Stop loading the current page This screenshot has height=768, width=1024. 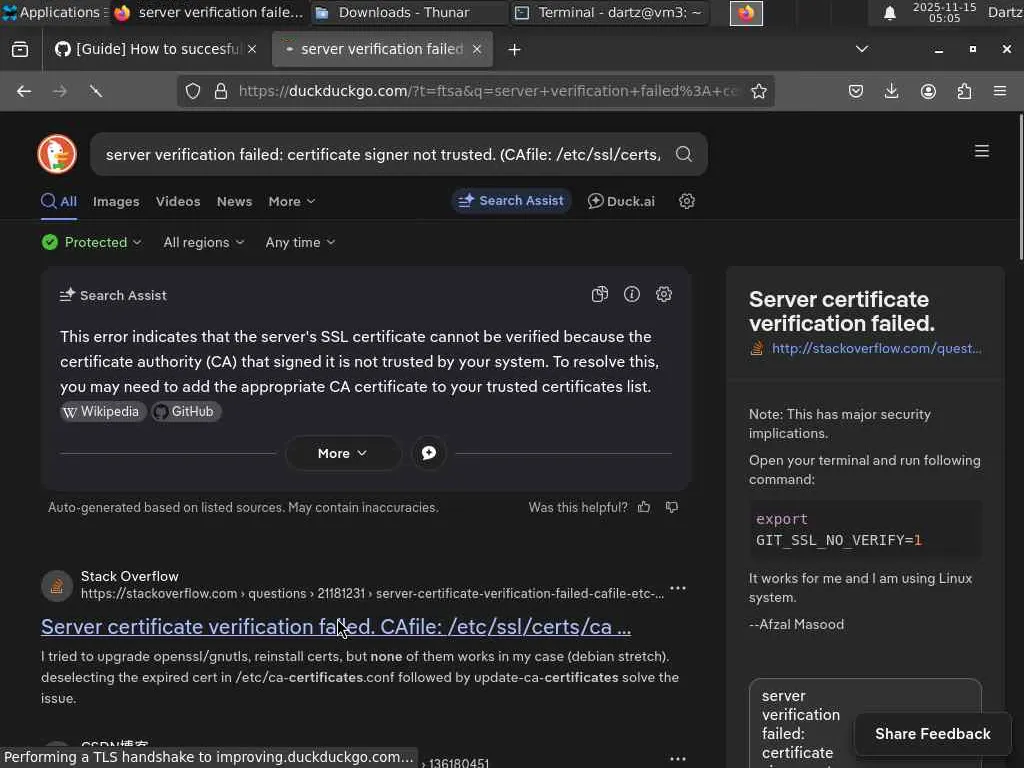pos(96,91)
